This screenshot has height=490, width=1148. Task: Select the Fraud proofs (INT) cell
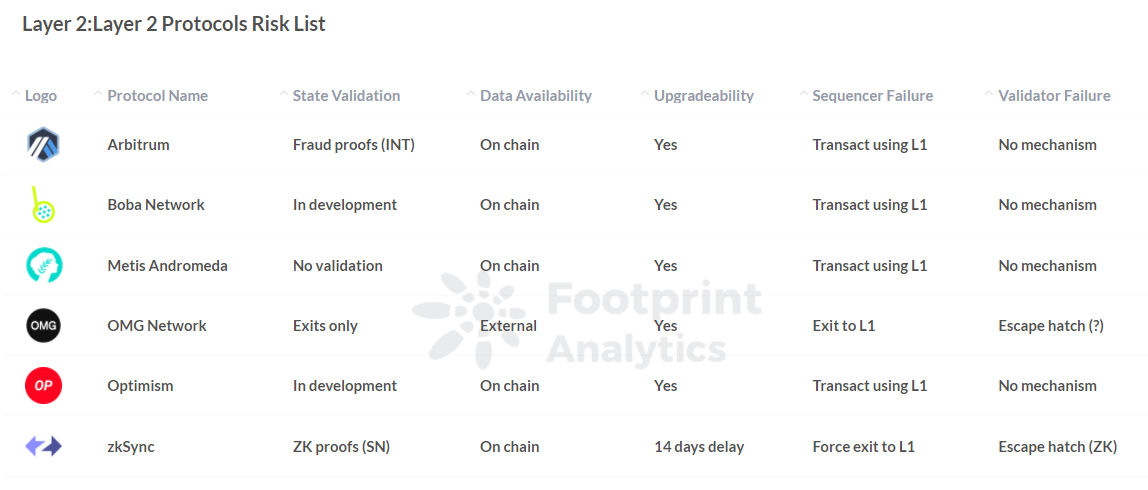coord(354,144)
